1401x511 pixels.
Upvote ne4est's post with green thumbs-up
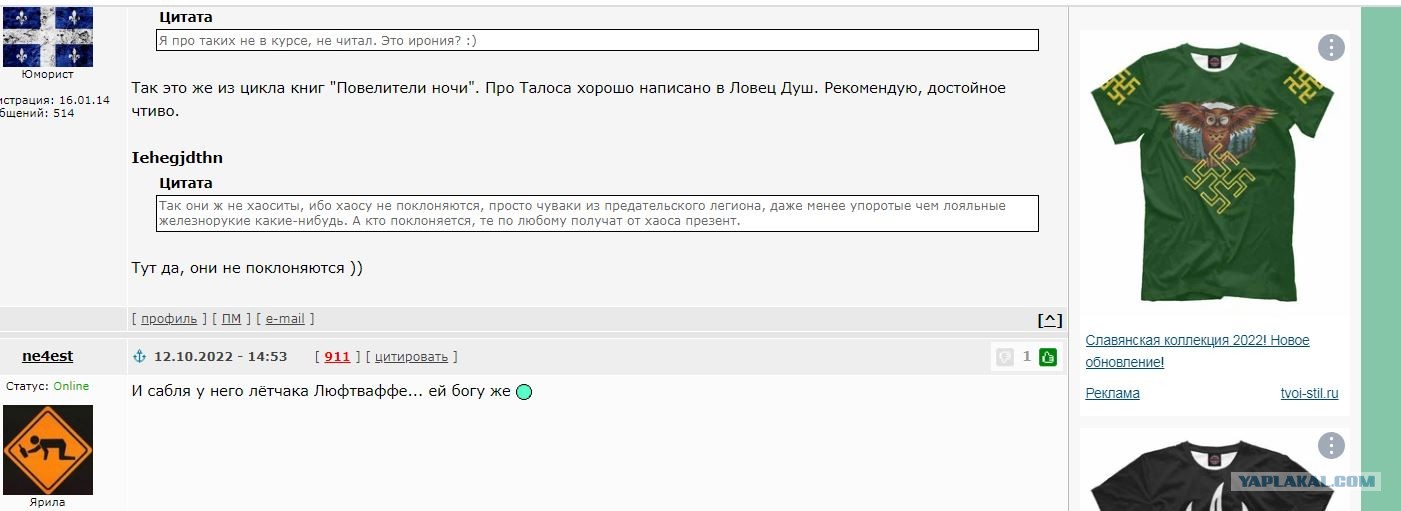pos(1047,356)
